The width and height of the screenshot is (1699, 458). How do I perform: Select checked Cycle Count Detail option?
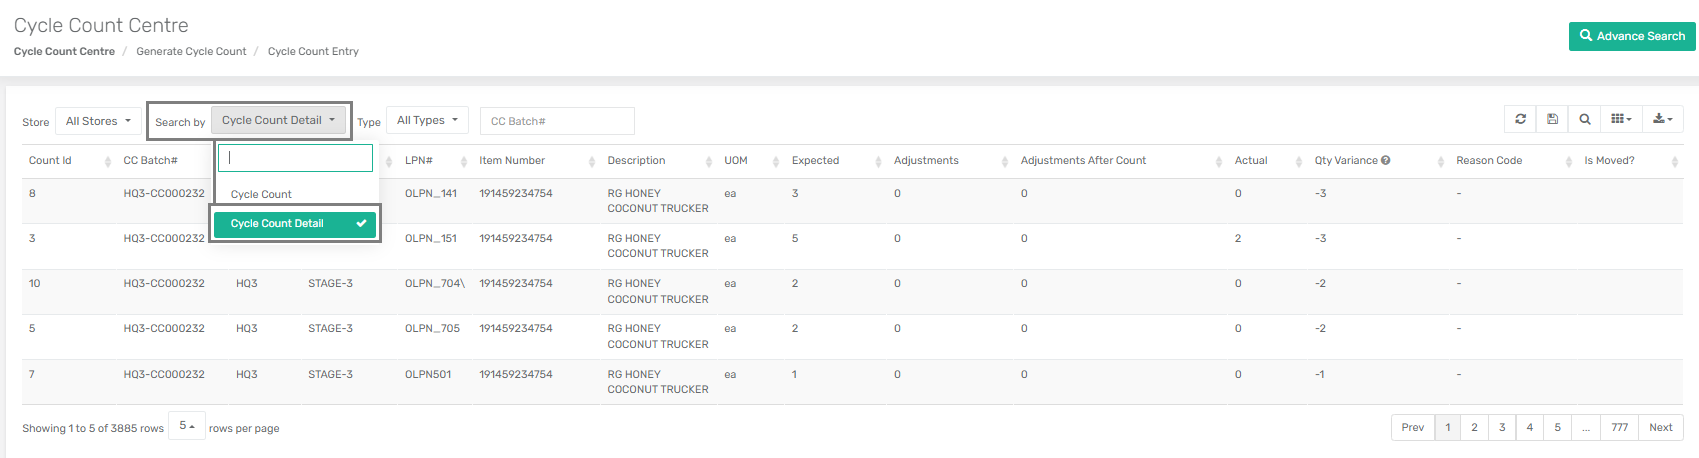[295, 223]
